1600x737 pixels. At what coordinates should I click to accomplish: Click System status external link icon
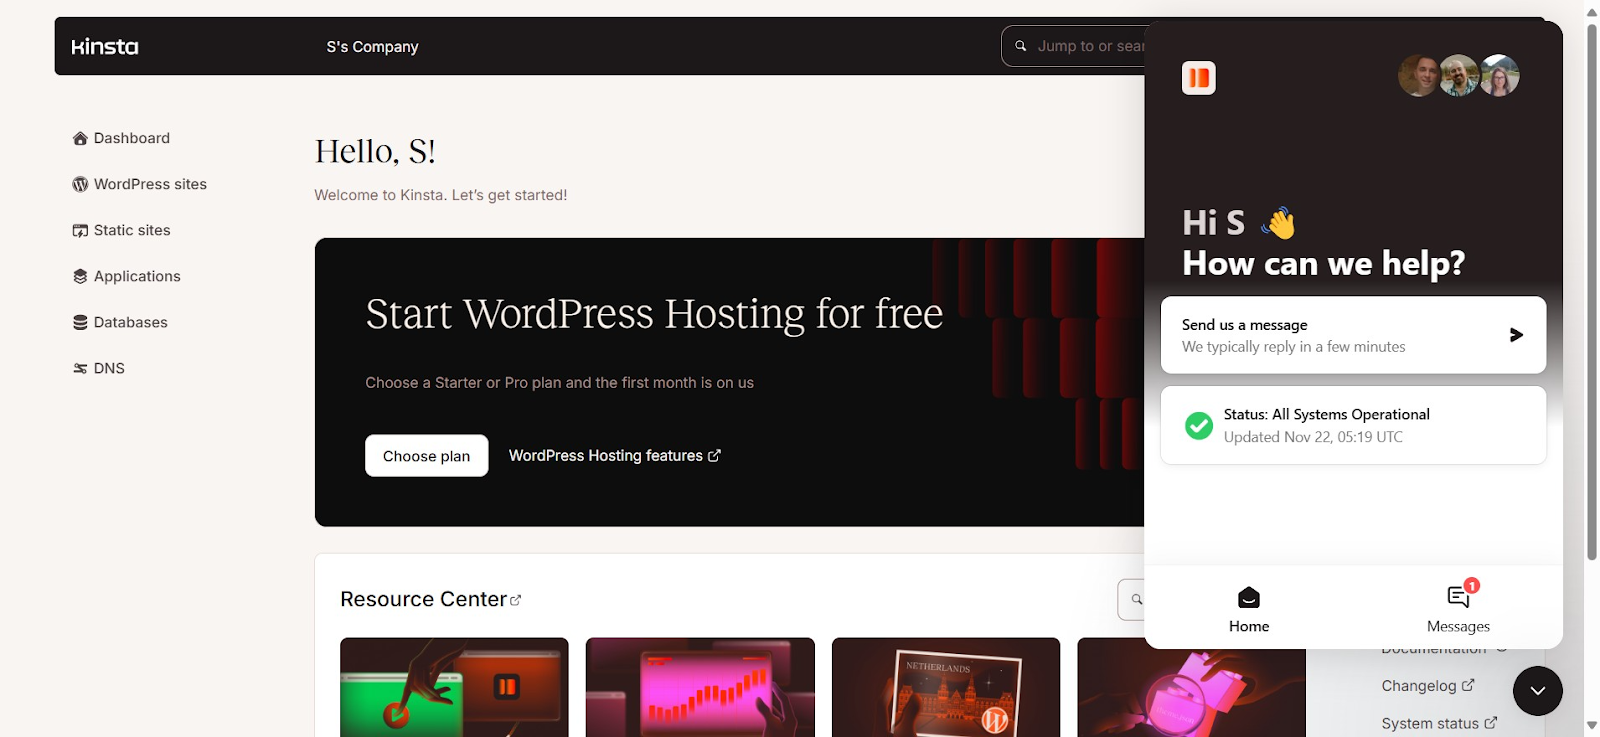pos(1491,722)
